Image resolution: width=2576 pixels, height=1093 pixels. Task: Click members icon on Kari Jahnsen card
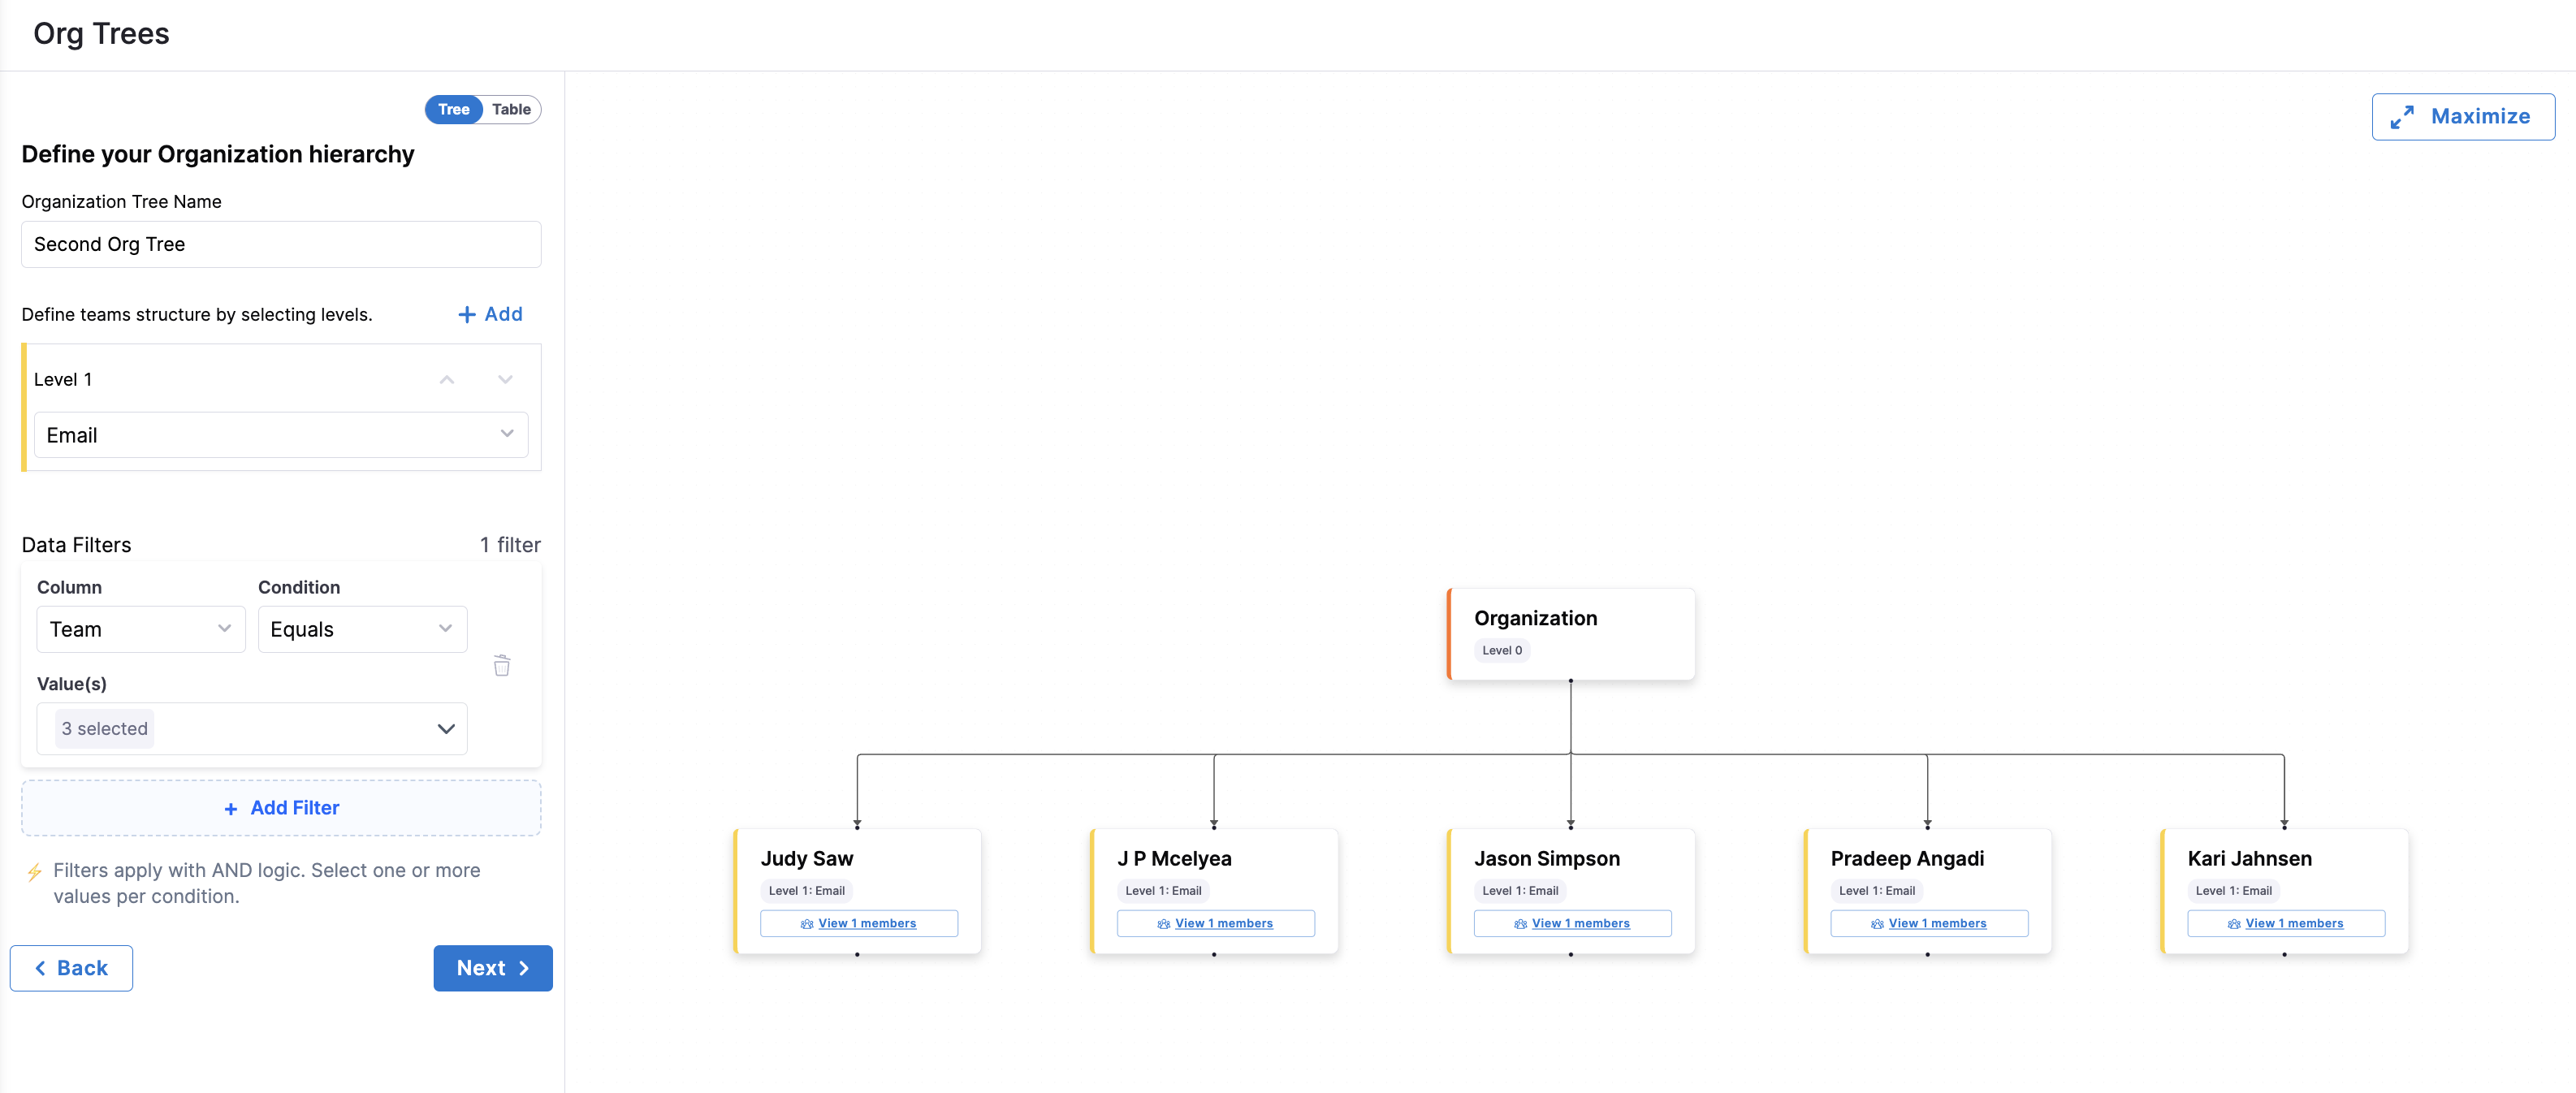(2233, 924)
